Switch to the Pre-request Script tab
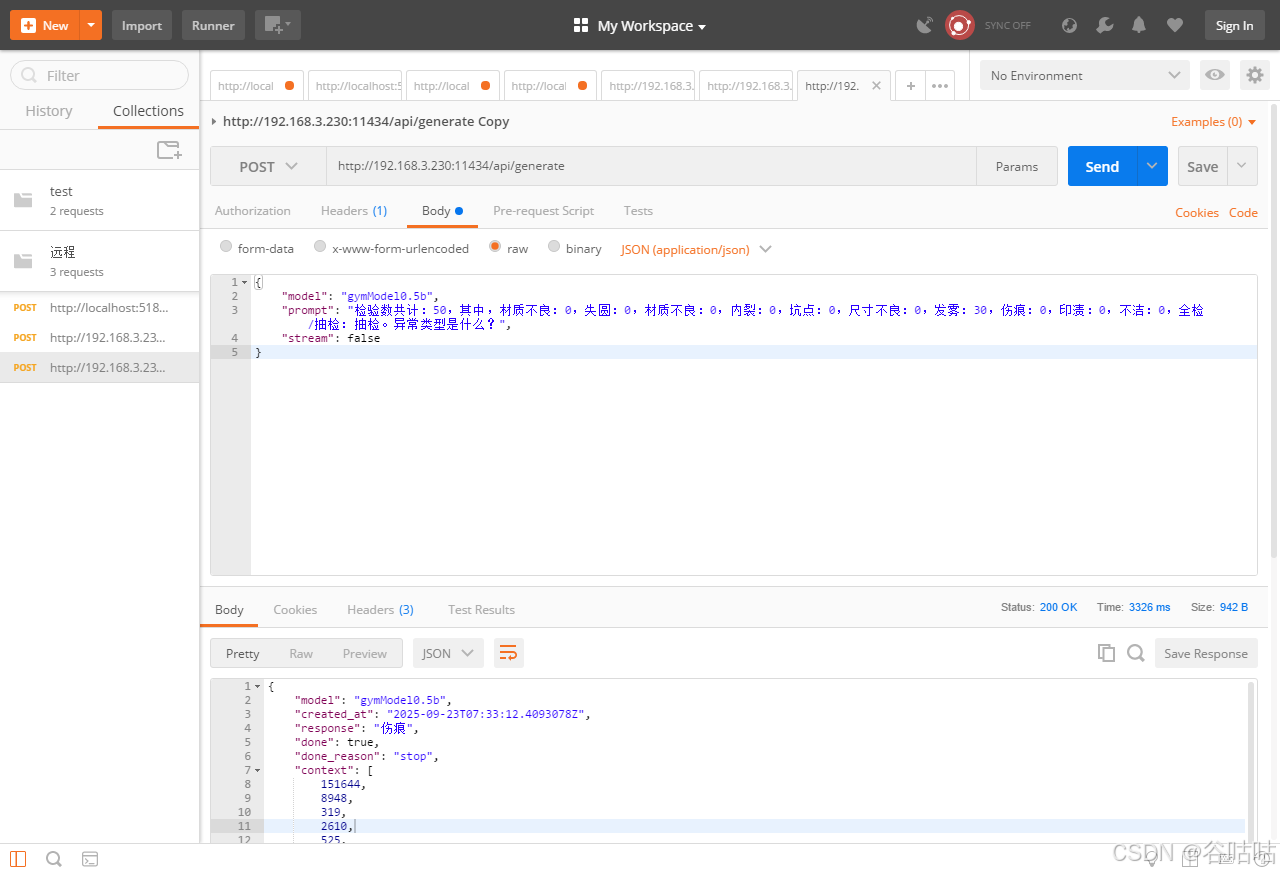The image size is (1280, 874). [543, 211]
